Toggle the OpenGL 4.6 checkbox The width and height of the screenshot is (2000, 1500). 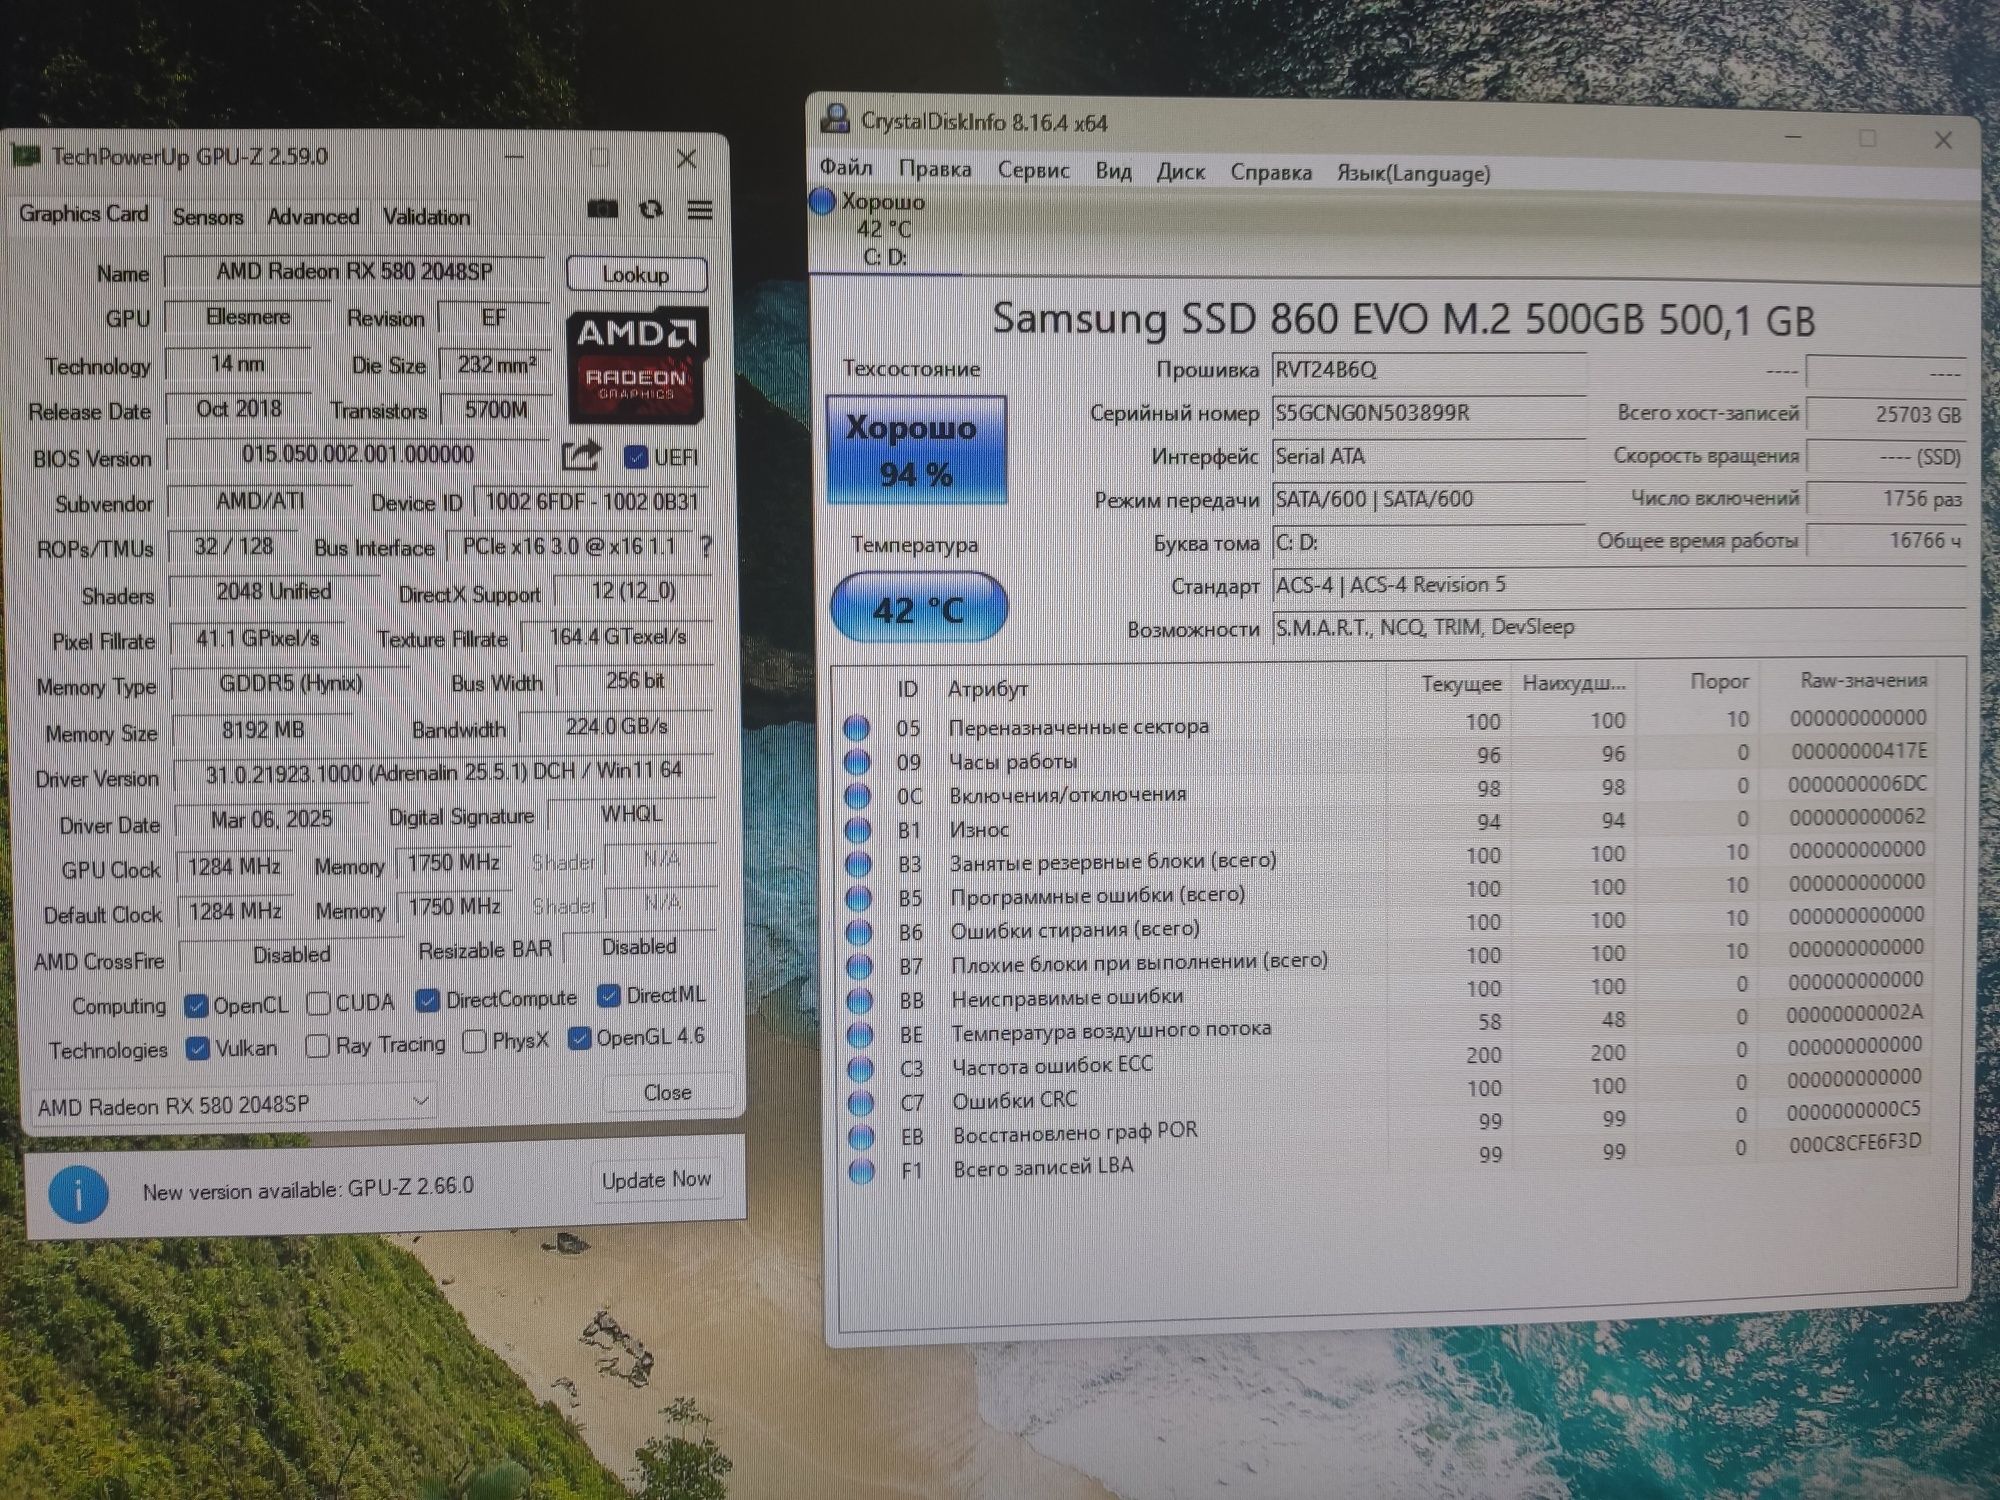click(x=579, y=1038)
